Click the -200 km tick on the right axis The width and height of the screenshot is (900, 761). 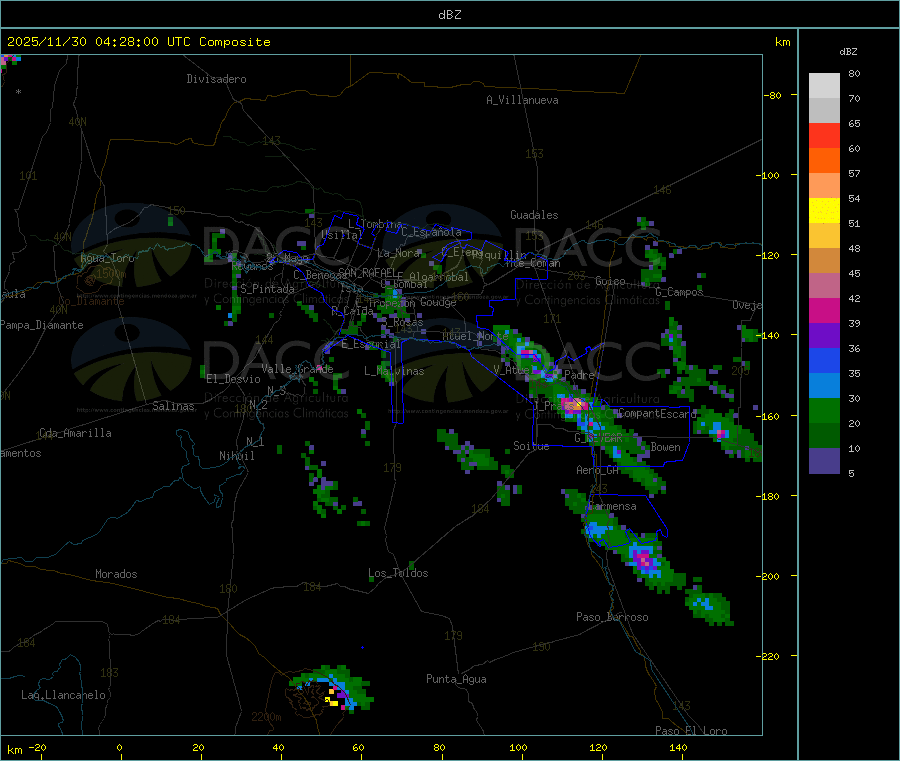[x=768, y=576]
